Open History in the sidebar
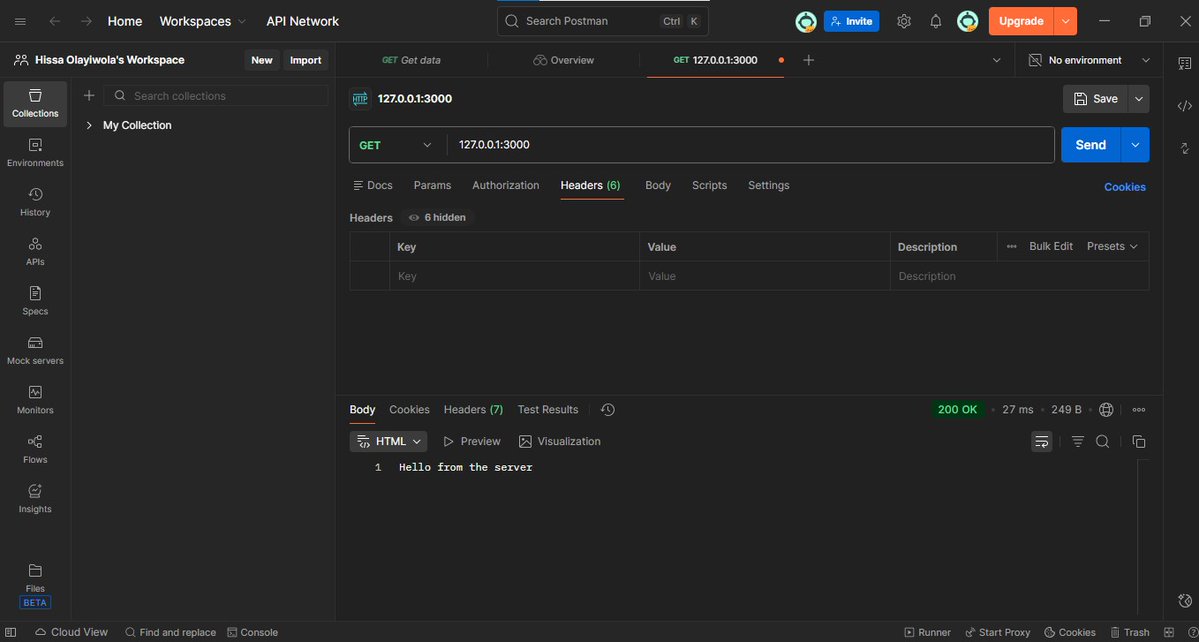This screenshot has height=642, width=1199. 35,203
